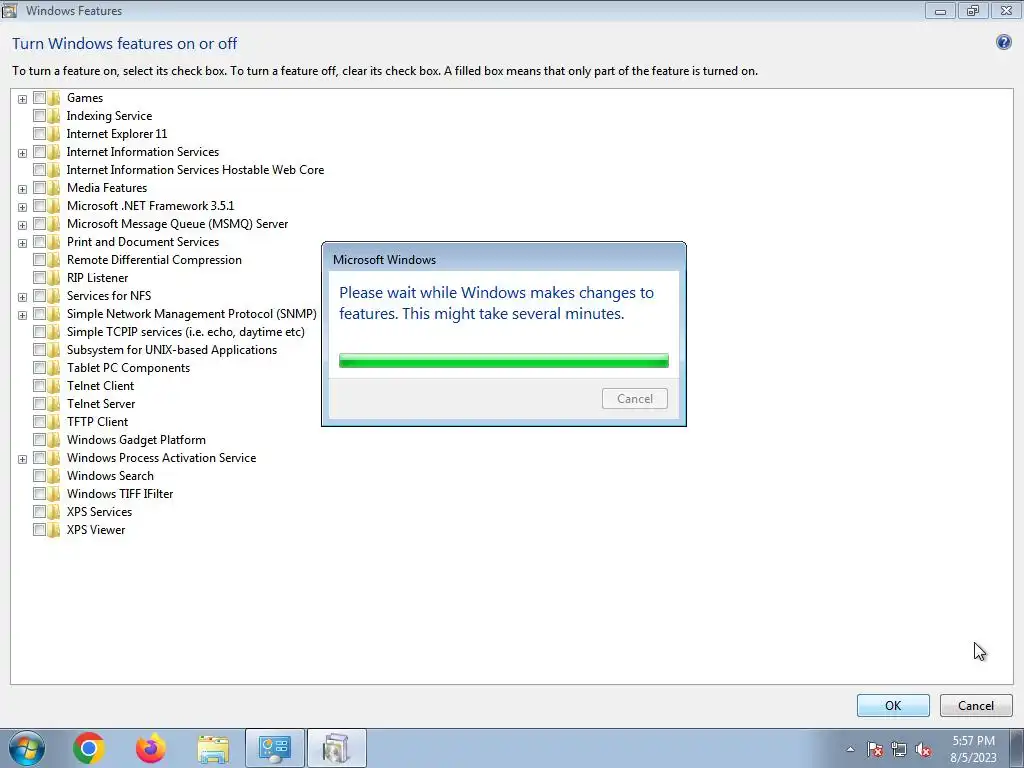This screenshot has width=1024, height=768.
Task: Click the Indexing Service folder icon
Action: 54,116
